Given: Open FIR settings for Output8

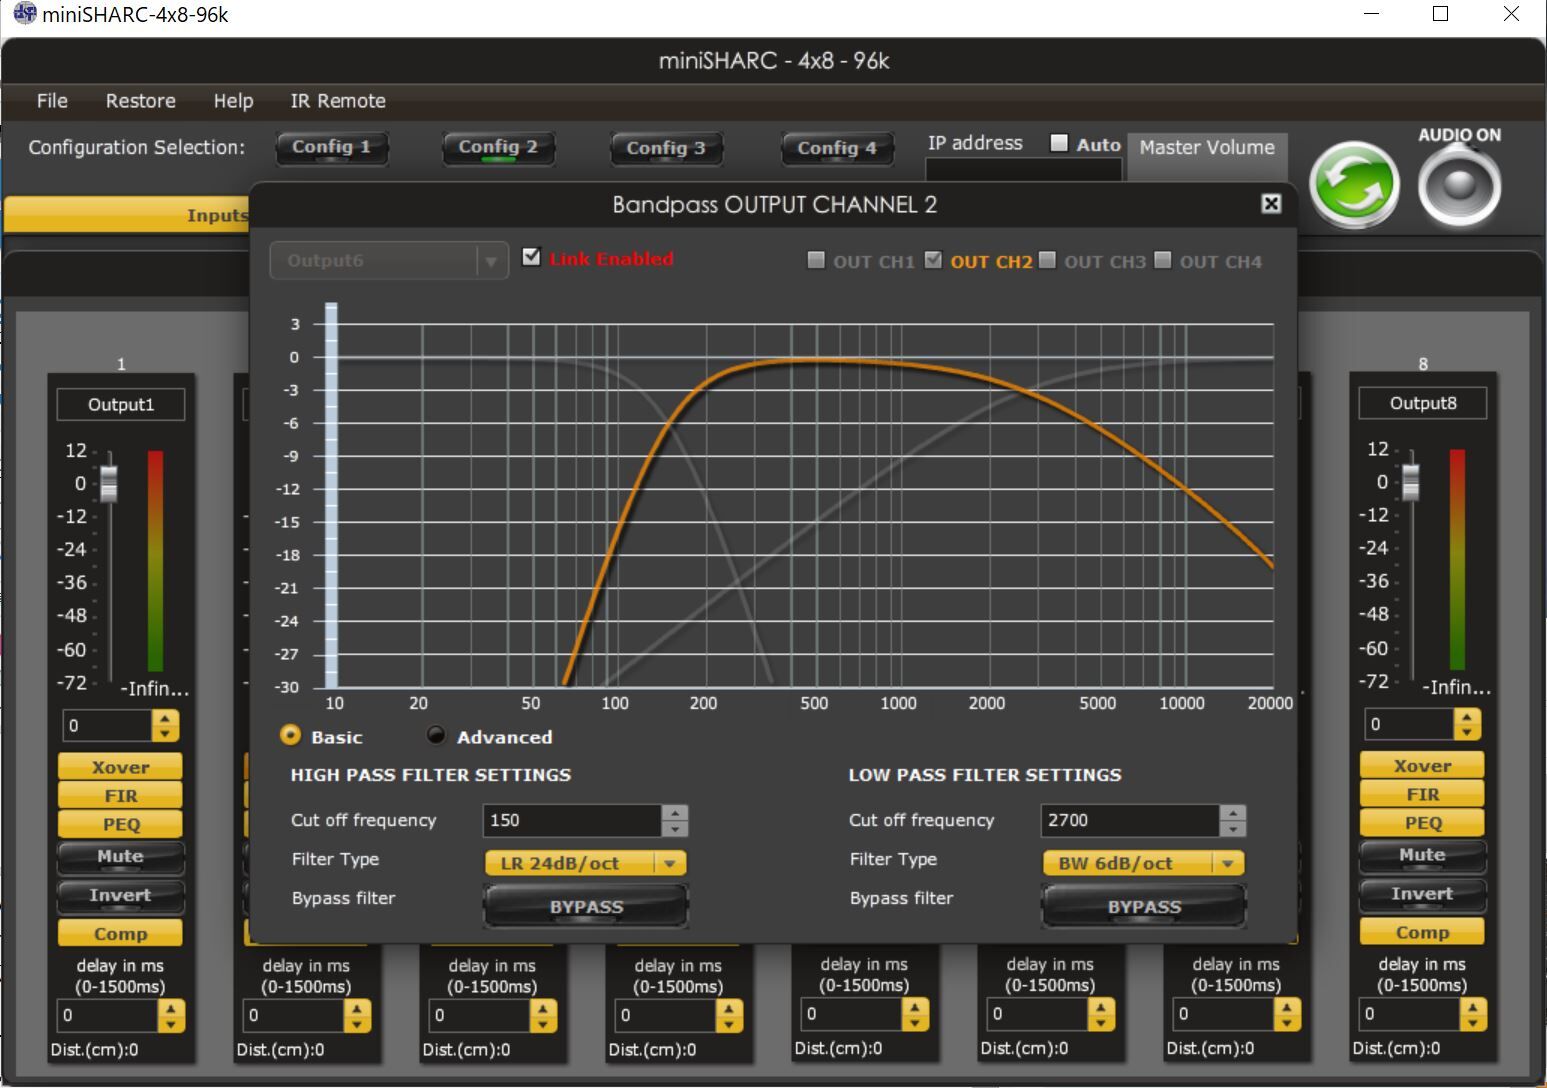Looking at the screenshot, I should [1422, 795].
